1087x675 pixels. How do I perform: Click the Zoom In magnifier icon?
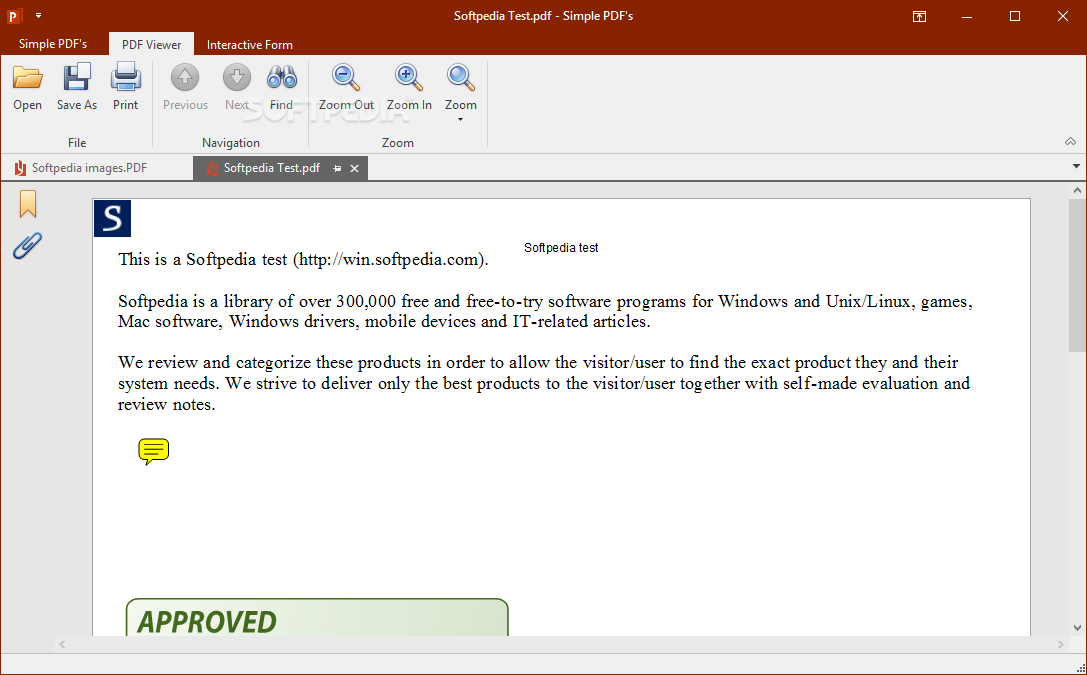pyautogui.click(x=409, y=77)
